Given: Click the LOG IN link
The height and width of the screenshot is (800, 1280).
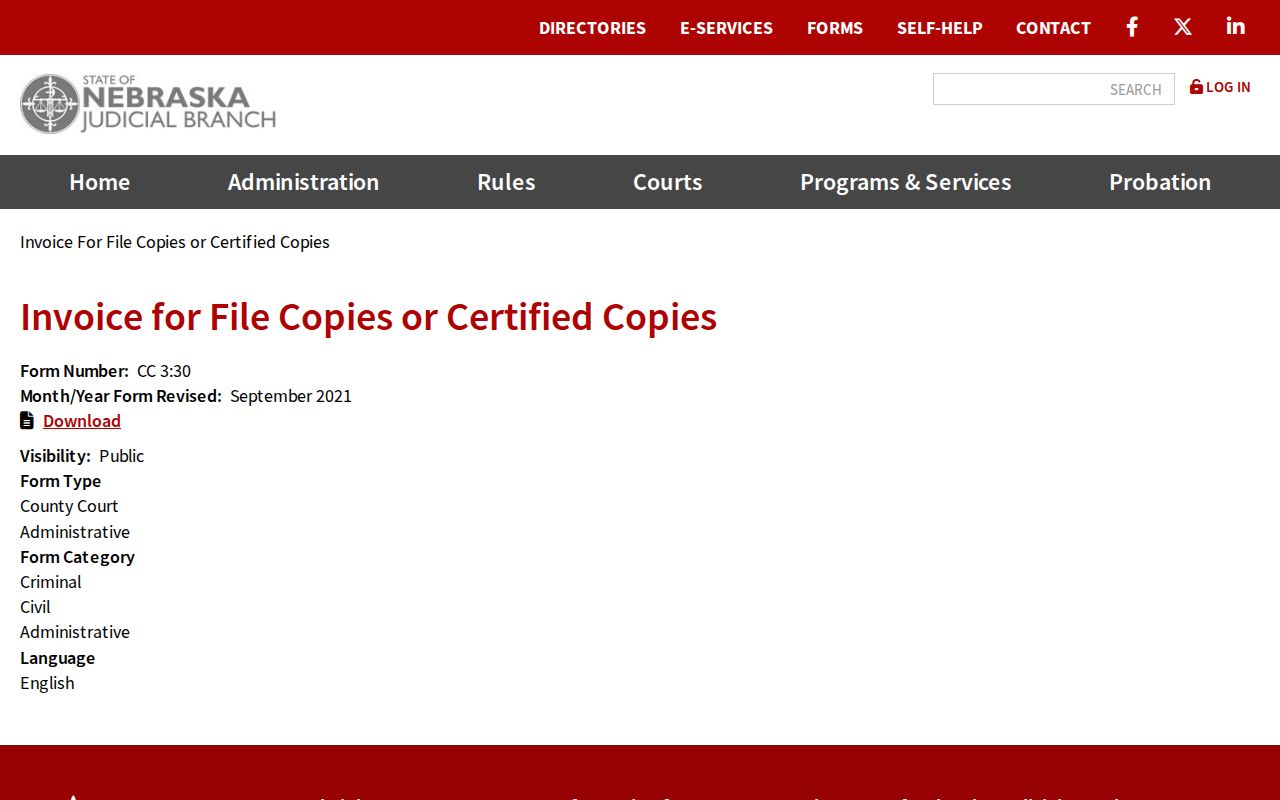Looking at the screenshot, I should tap(1220, 87).
